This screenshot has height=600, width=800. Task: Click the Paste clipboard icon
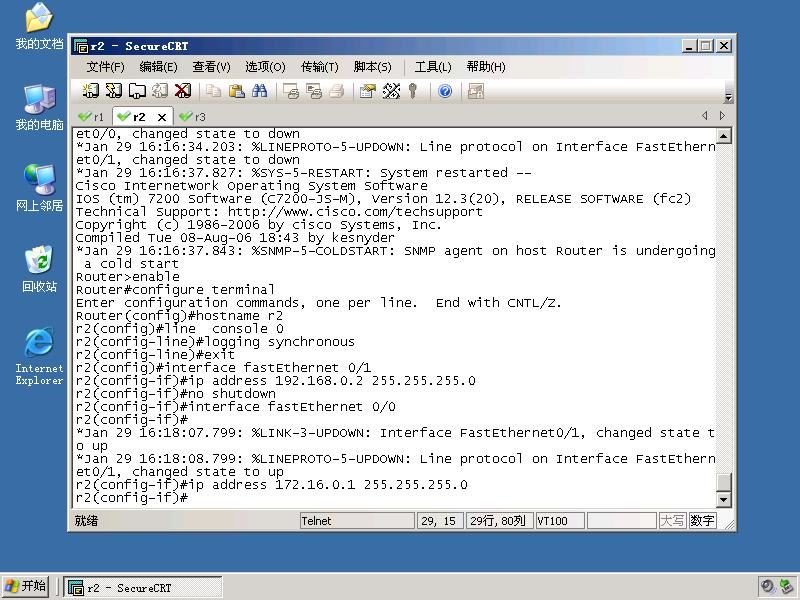pyautogui.click(x=236, y=91)
